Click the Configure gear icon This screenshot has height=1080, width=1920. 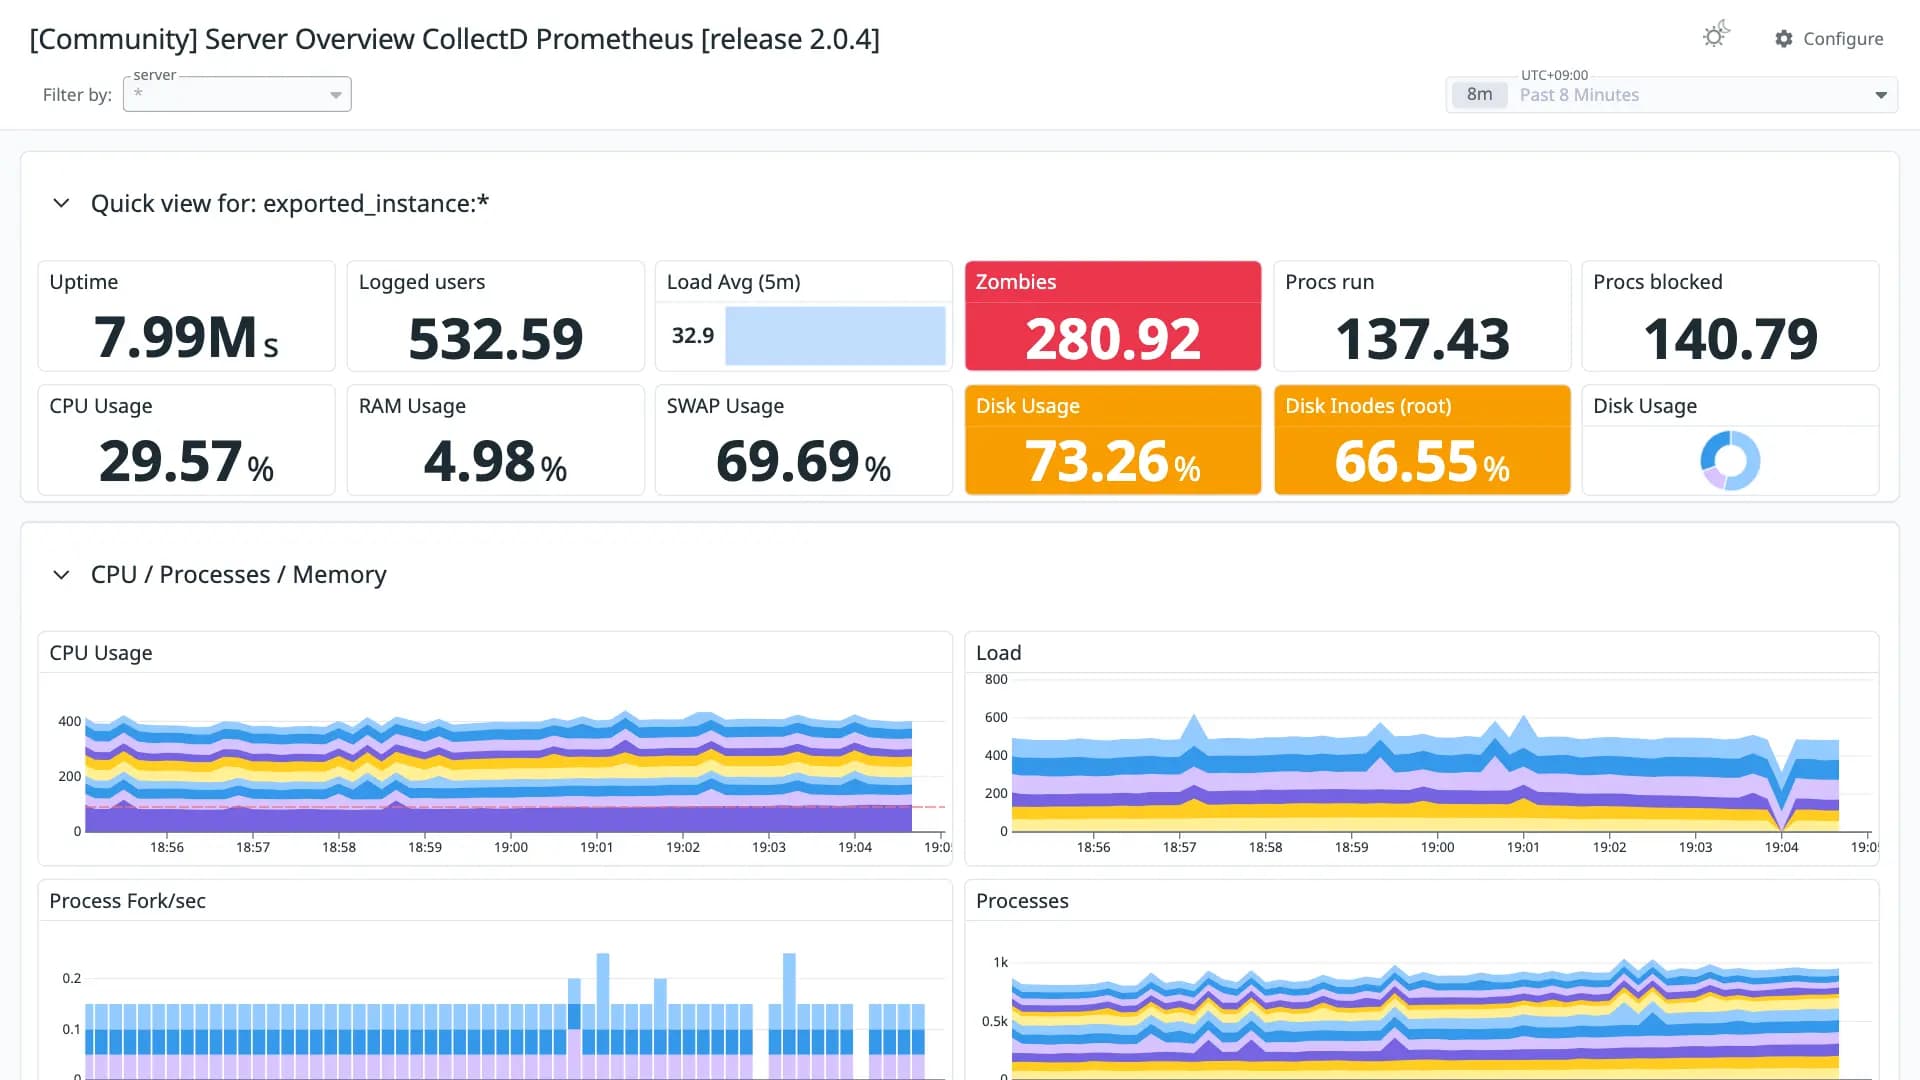(x=1784, y=38)
